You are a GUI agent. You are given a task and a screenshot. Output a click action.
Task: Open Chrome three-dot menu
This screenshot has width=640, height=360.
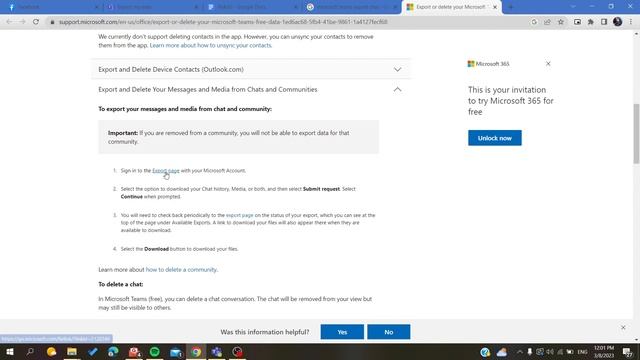click(x=631, y=22)
